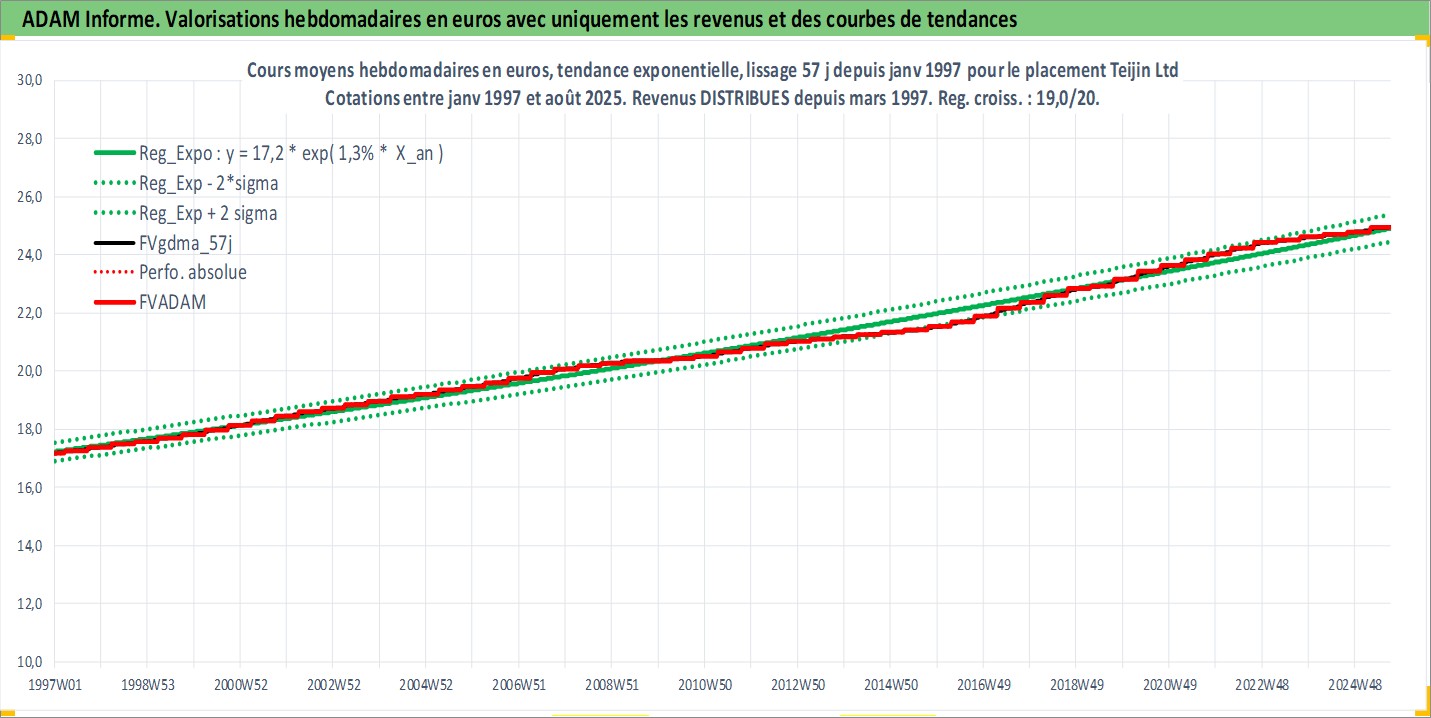
Task: Click x-axis label '2018W49'
Action: coord(1075,684)
